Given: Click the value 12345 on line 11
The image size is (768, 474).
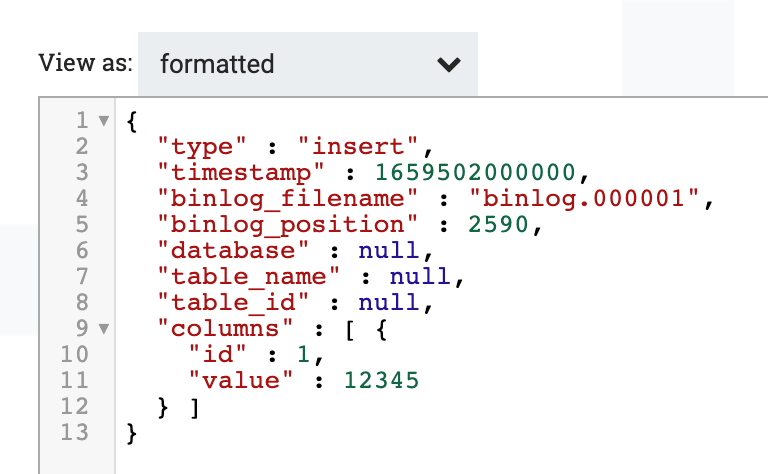Looking at the screenshot, I should click(382, 380).
